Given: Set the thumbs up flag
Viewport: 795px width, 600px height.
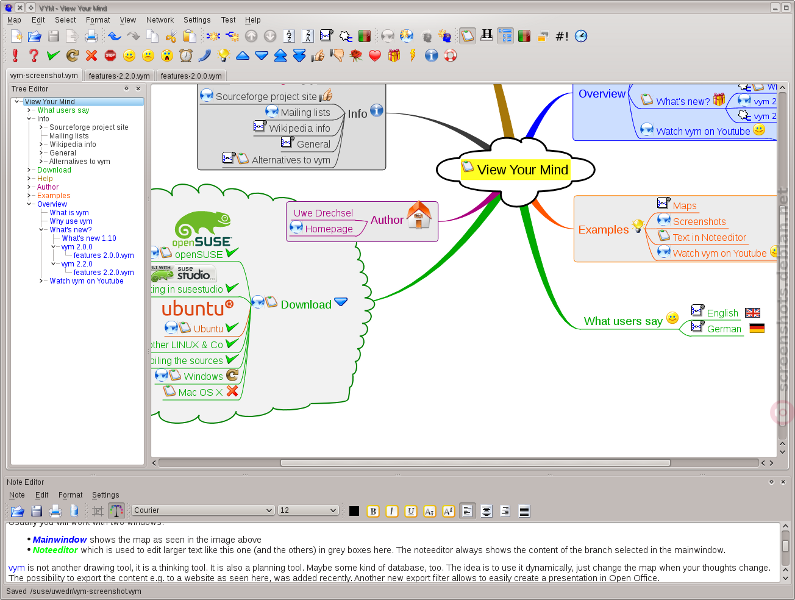Looking at the screenshot, I should point(318,55).
